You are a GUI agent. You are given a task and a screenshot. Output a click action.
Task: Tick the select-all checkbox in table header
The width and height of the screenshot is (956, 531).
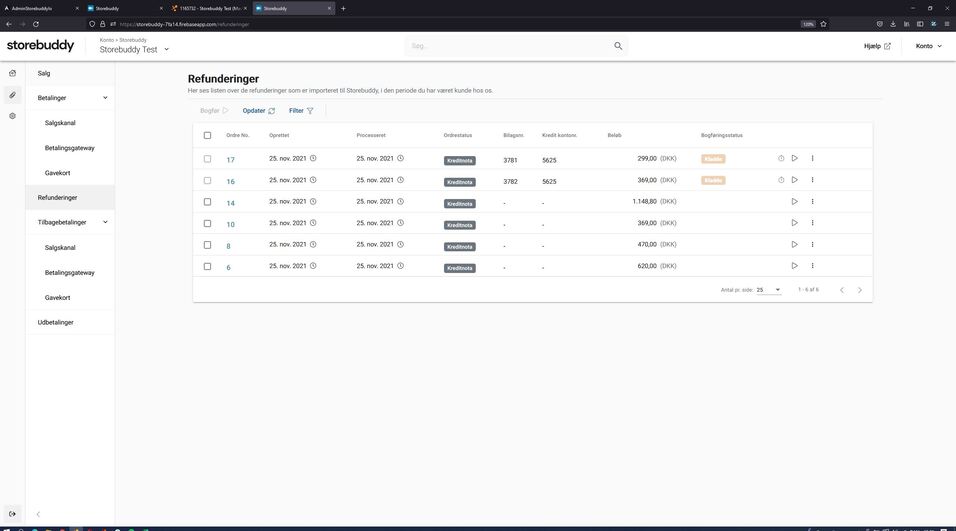[x=207, y=135]
